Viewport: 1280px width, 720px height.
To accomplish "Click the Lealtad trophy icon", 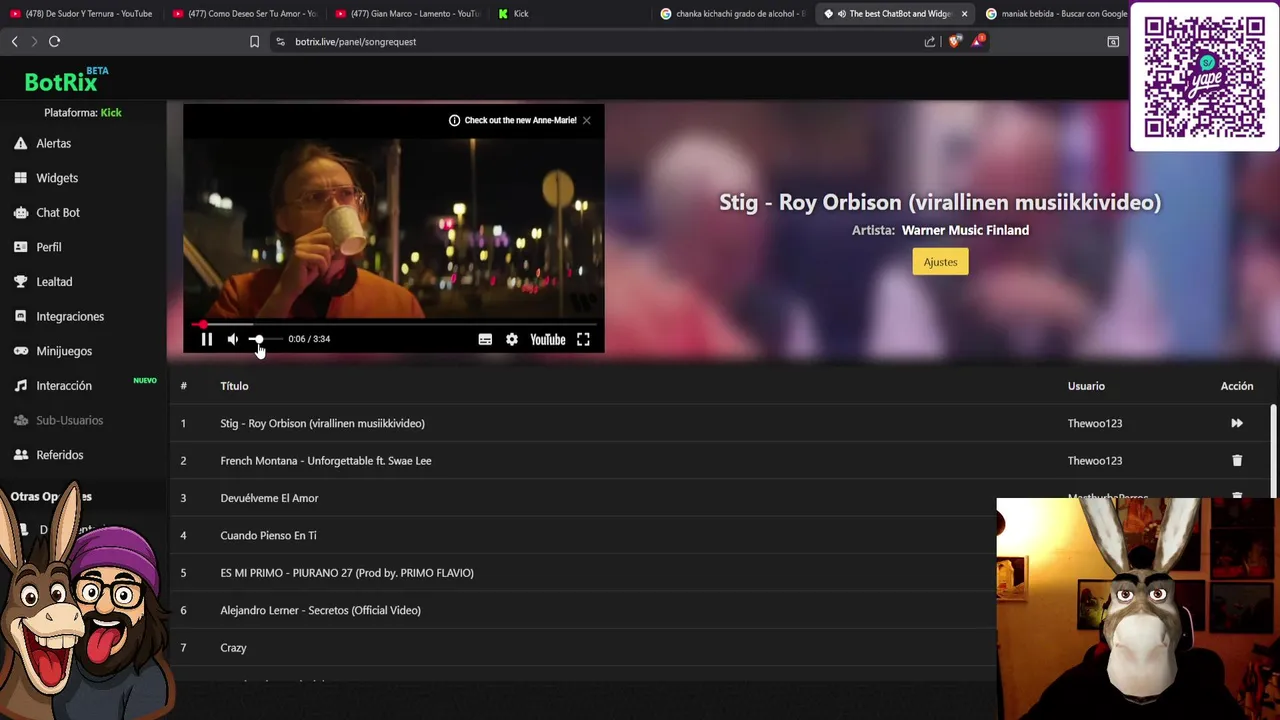I will pos(20,282).
